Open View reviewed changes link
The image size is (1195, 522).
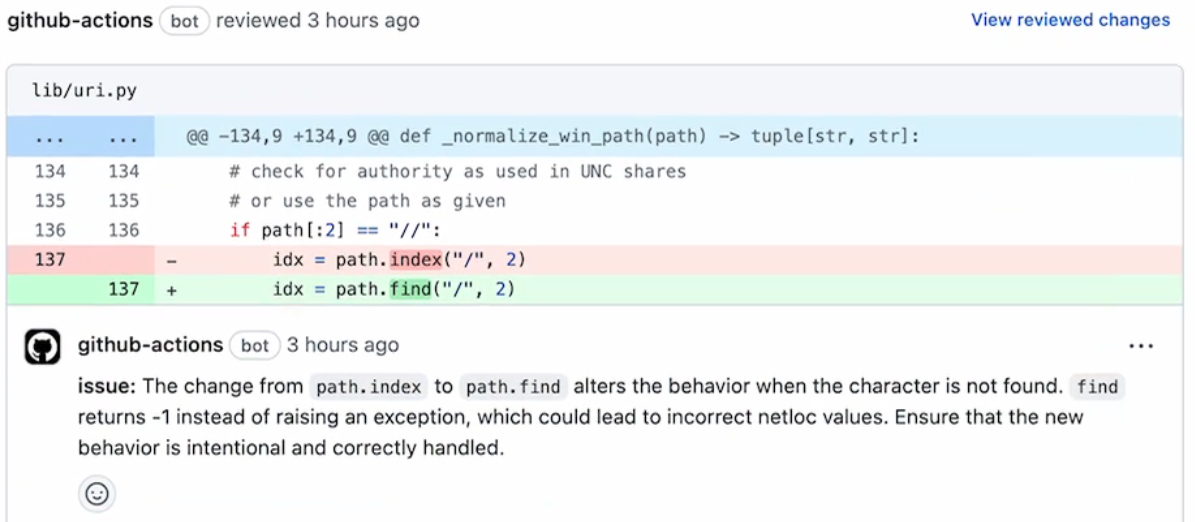tap(1070, 20)
